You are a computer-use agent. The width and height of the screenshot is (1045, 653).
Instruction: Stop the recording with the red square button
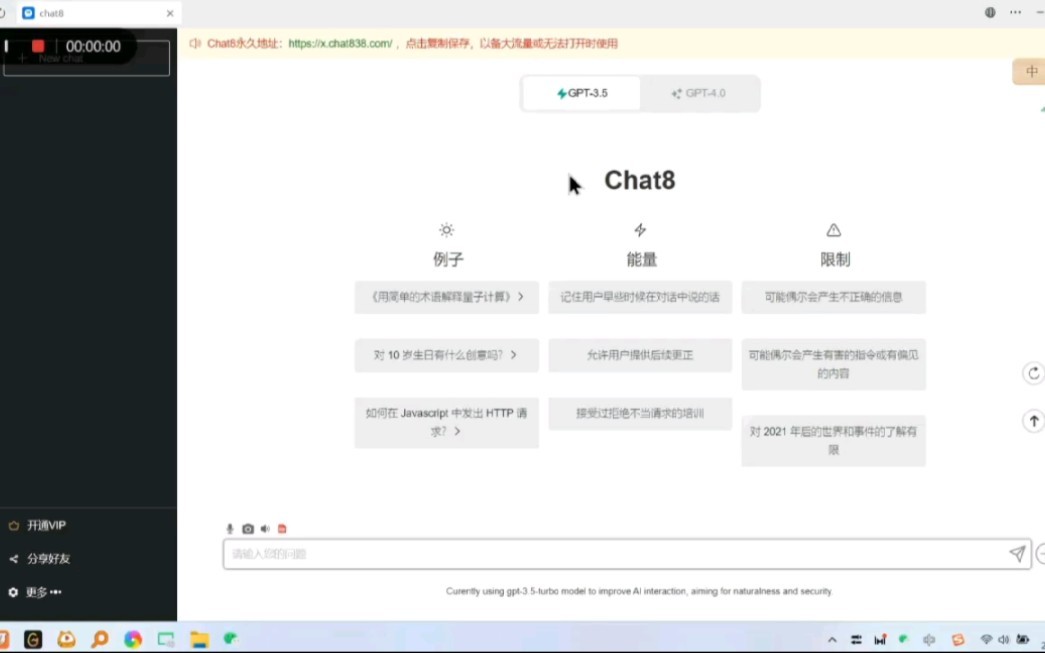tap(38, 46)
